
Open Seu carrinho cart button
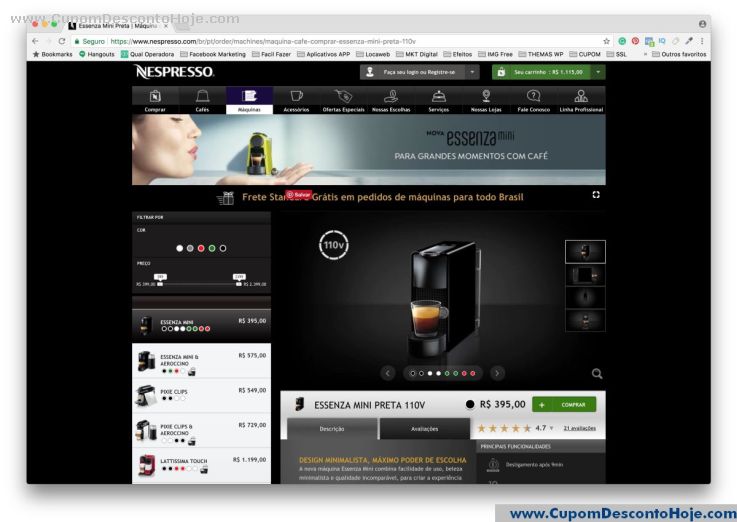click(541, 72)
